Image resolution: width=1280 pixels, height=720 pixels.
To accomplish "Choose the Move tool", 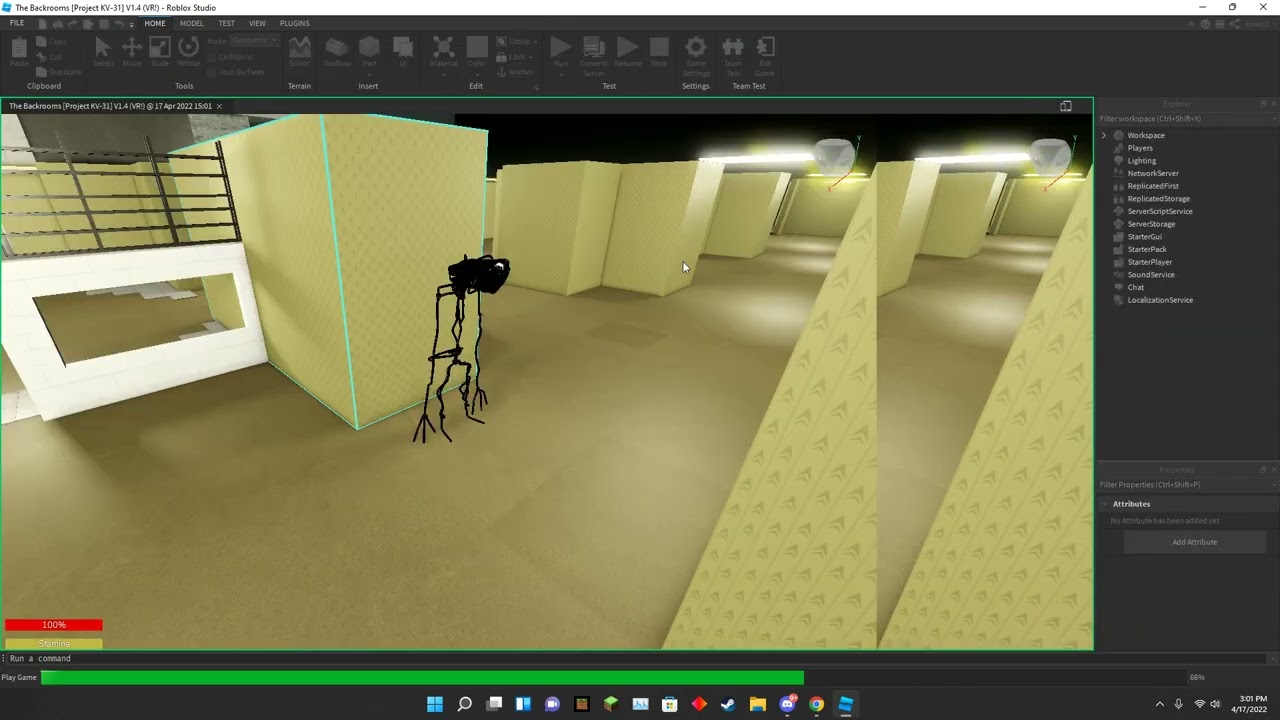I will [x=131, y=52].
